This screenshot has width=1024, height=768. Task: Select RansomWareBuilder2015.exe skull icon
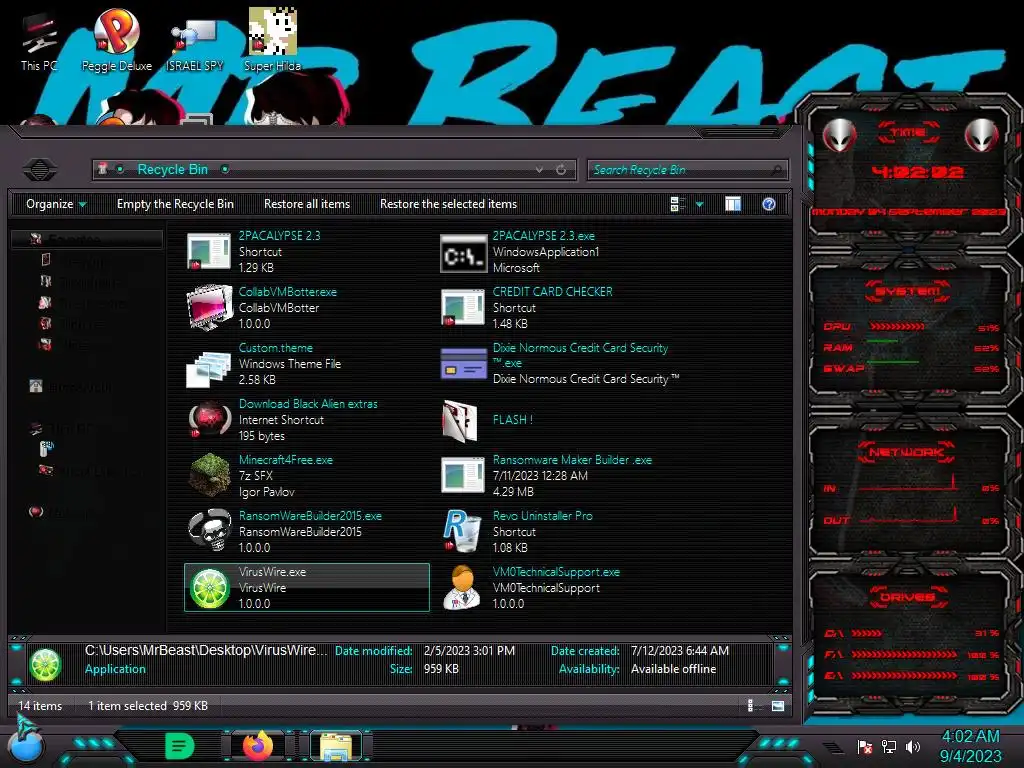point(209,530)
